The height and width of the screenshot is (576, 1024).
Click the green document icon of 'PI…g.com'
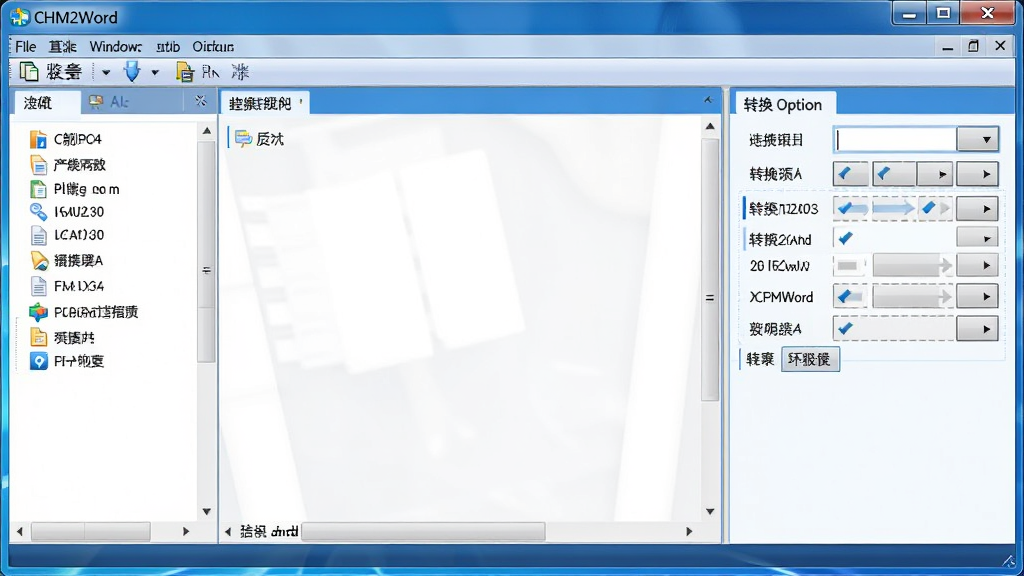[39, 189]
